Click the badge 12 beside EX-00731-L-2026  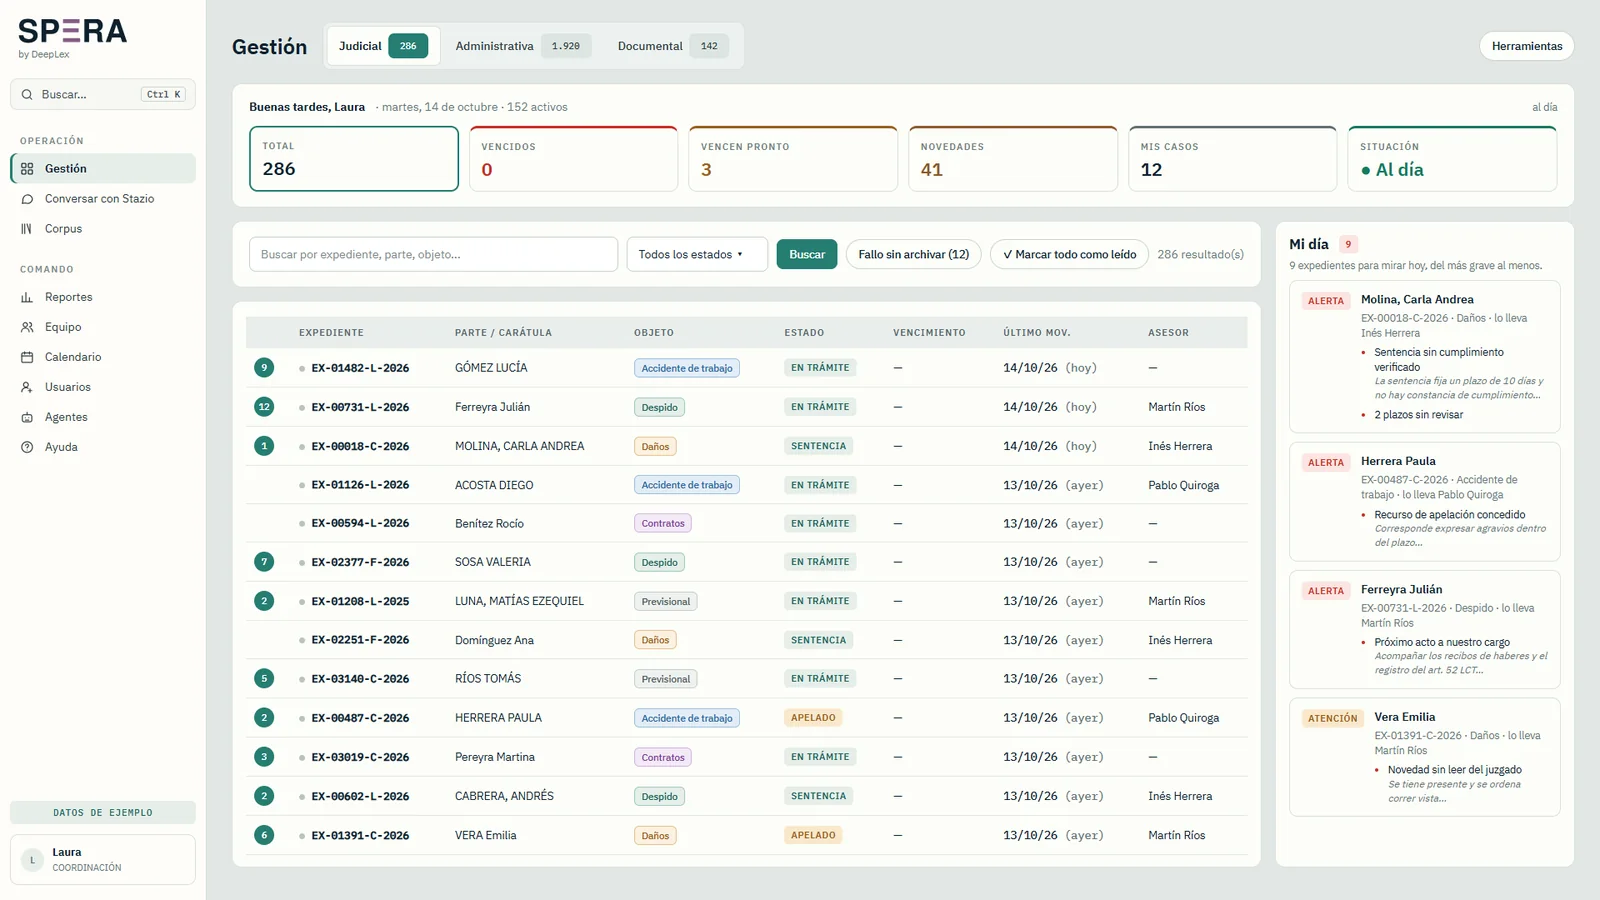[264, 407]
